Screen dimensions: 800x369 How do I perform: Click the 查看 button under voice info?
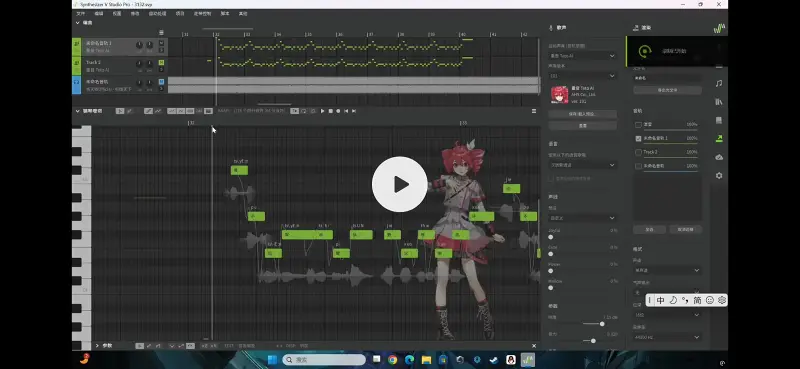coord(582,126)
